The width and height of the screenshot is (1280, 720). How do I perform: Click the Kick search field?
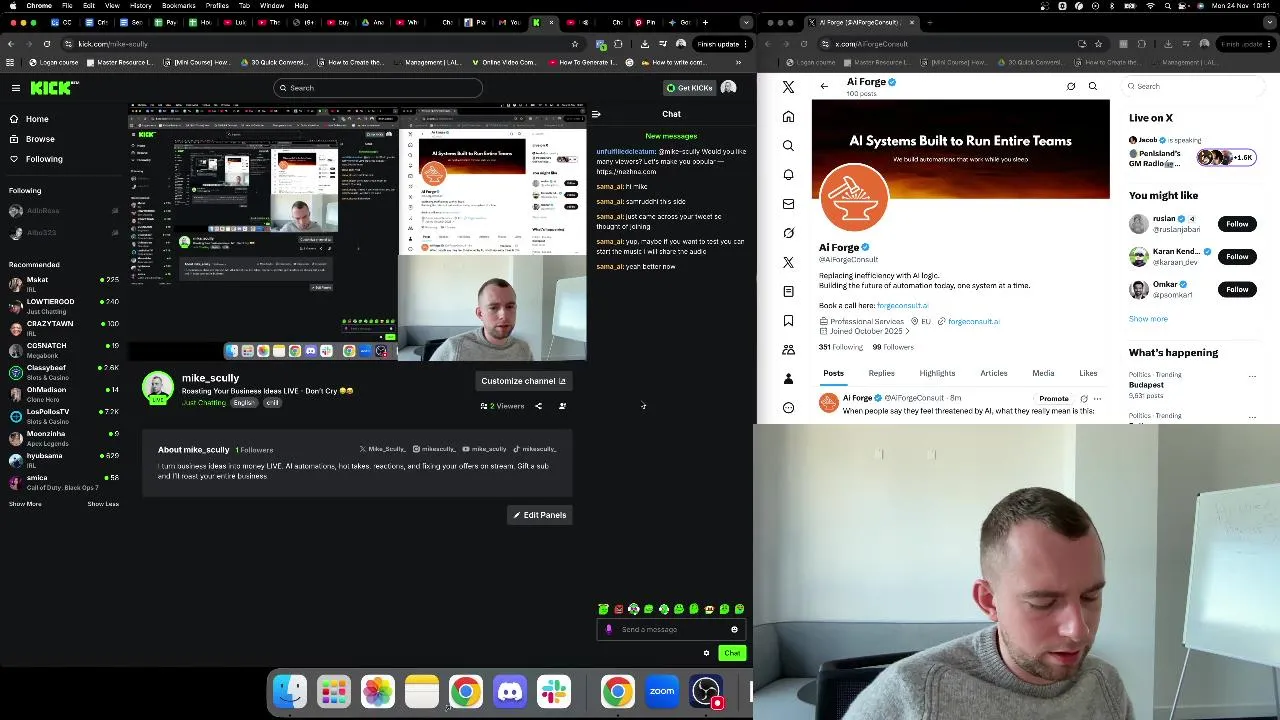(378, 88)
